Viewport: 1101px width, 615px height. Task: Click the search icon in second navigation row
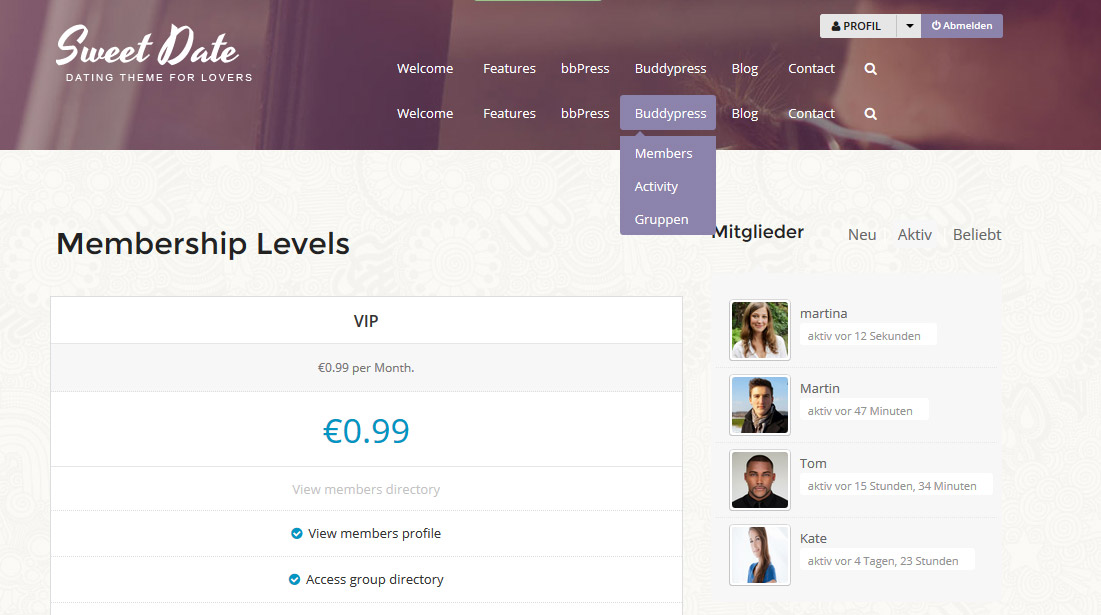(870, 114)
